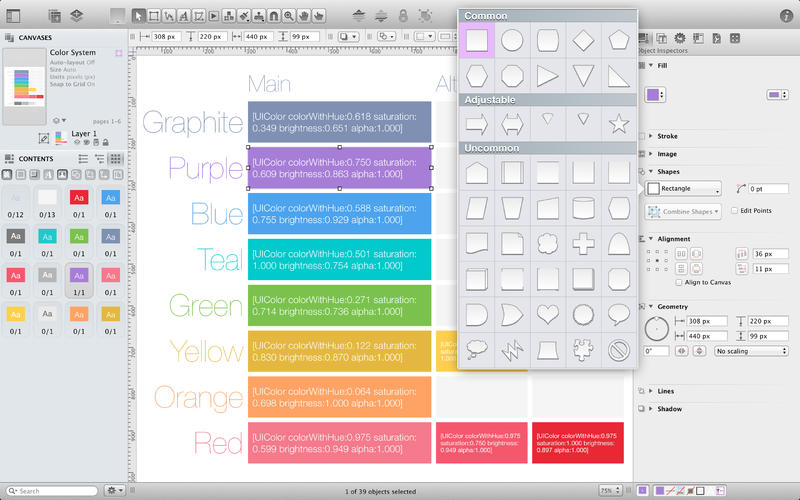Viewport: 800px width, 500px height.
Task: Click the purple Fill color swatch
Action: (653, 95)
